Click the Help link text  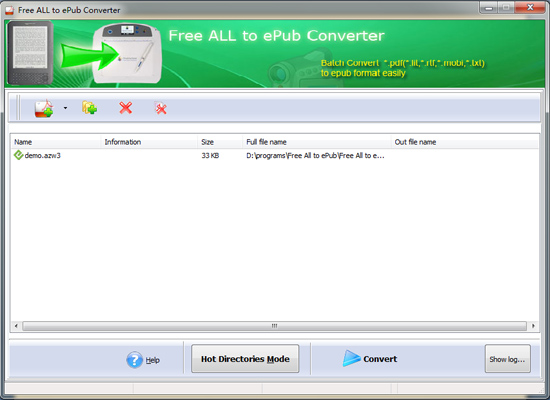(153, 360)
